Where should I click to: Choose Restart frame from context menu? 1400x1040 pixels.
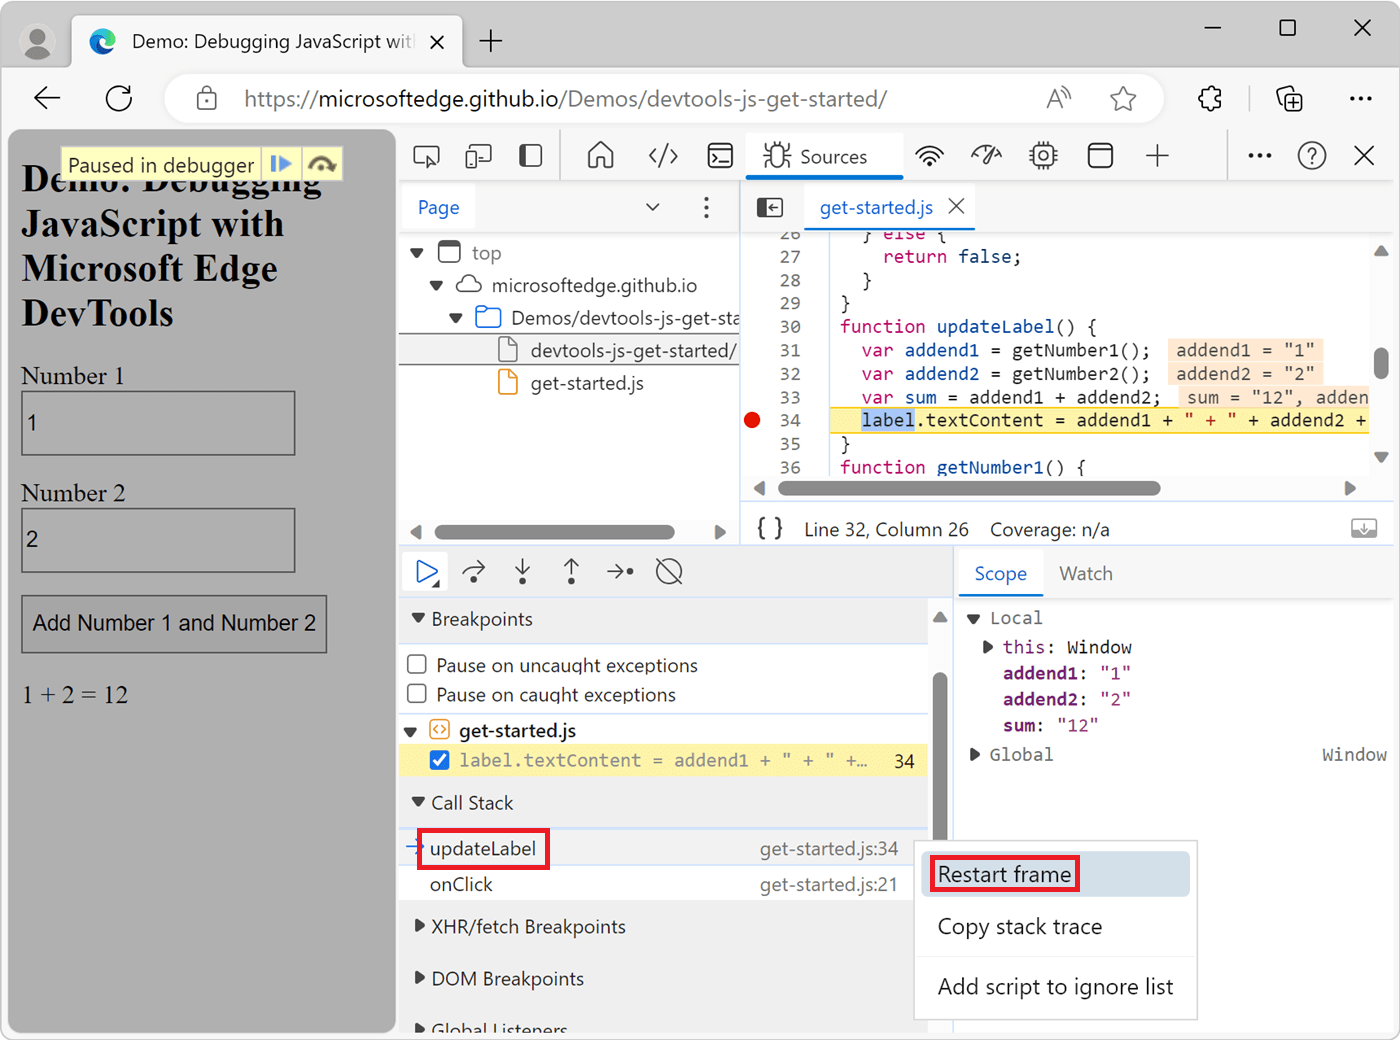[1003, 873]
